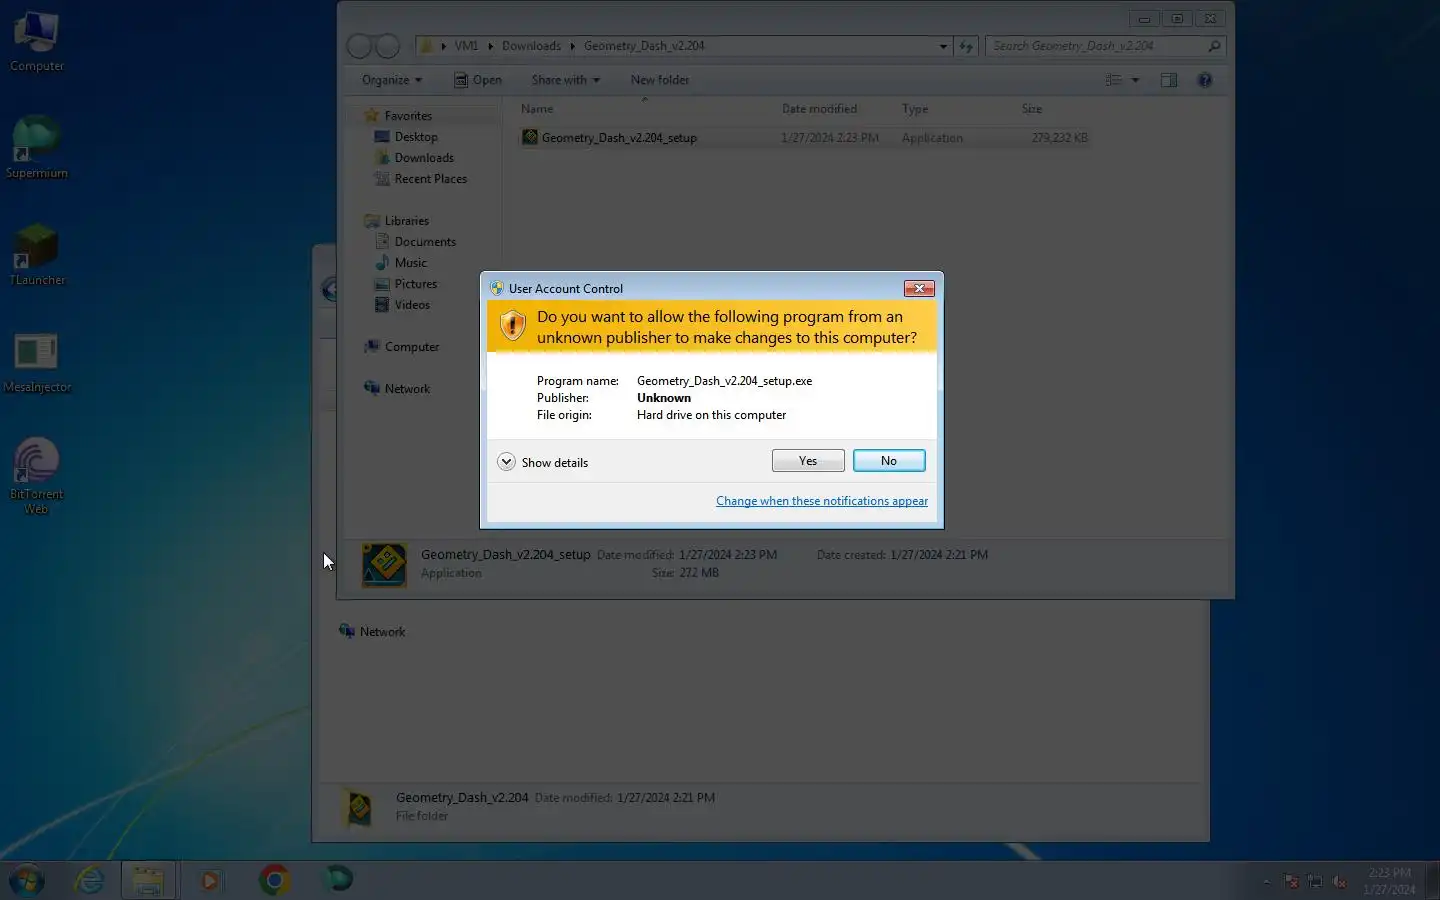Open Recent Places in navigation pane
The width and height of the screenshot is (1440, 900).
430,179
